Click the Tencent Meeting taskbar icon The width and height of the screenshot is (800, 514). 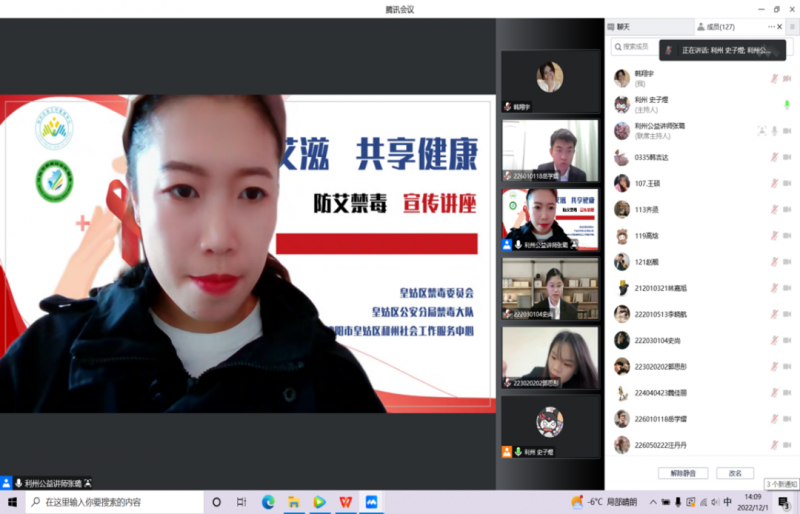[x=371, y=502]
